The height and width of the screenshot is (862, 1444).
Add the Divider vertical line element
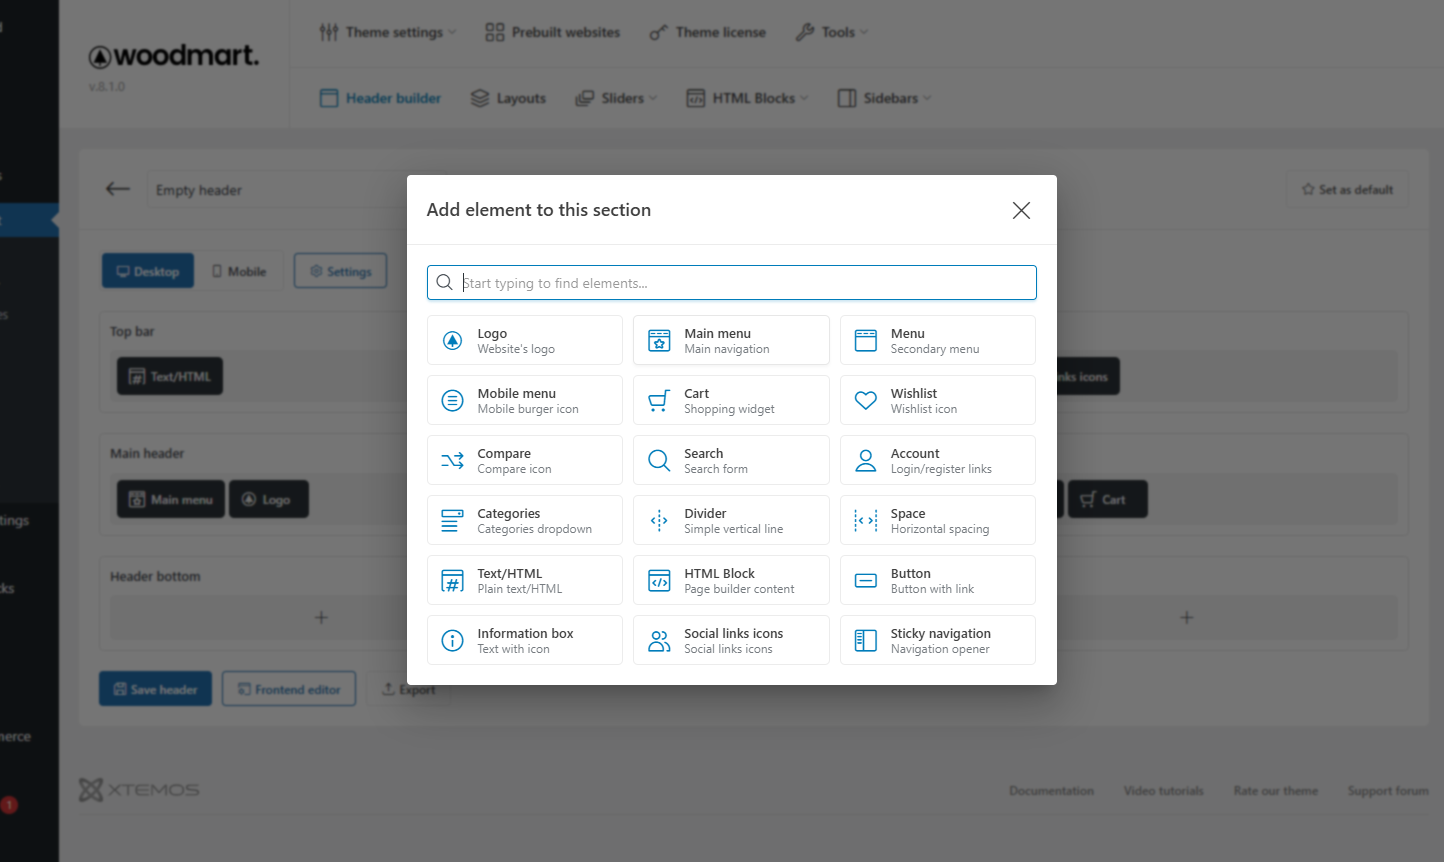731,520
